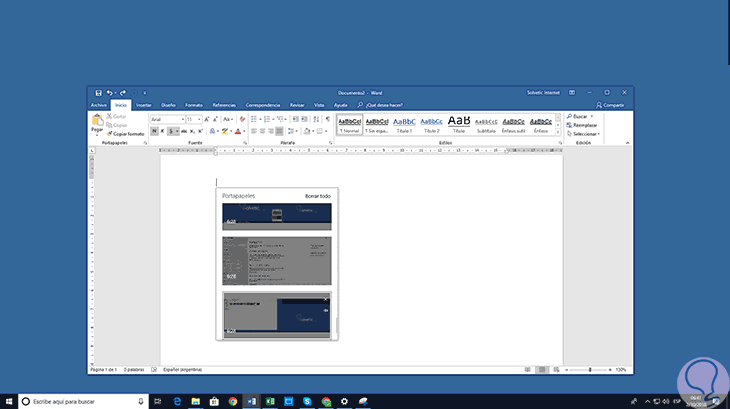Open the Arial font name dropdown
Screen dimensions: 730x409
(x=182, y=120)
